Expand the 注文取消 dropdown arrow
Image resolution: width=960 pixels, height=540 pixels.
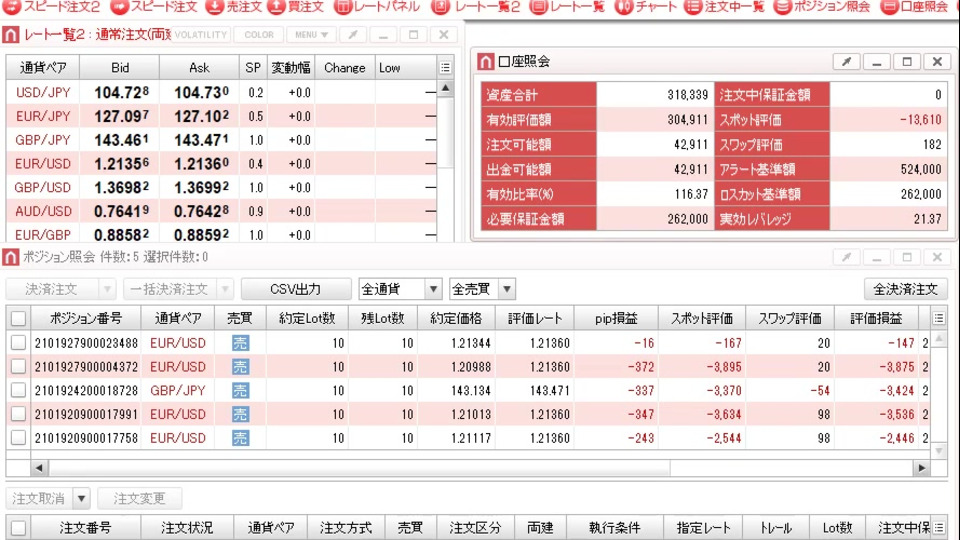click(81, 498)
